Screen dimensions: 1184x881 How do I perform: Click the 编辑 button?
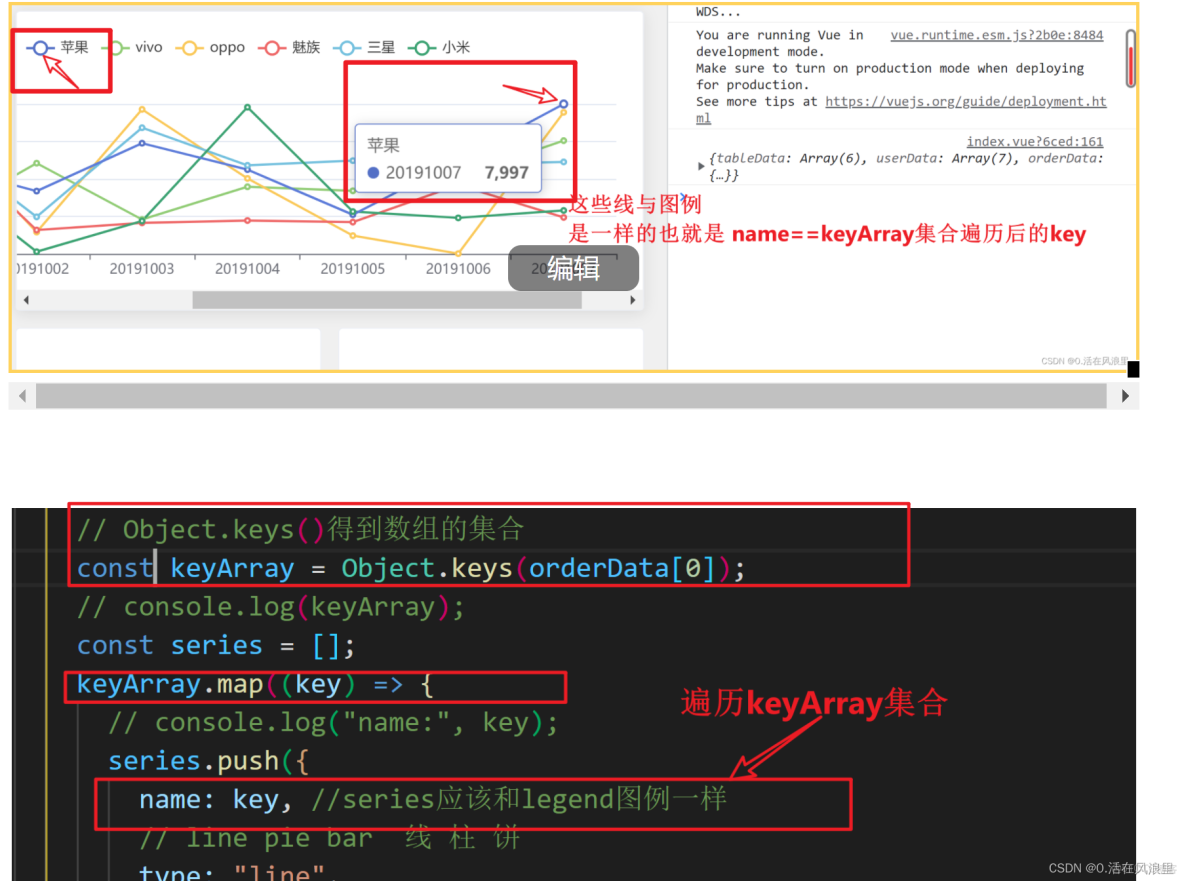point(573,268)
